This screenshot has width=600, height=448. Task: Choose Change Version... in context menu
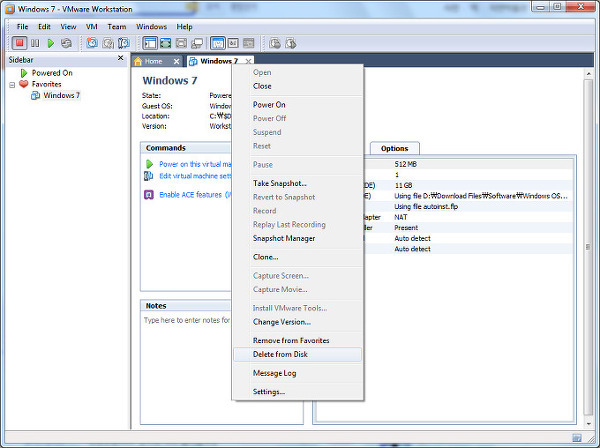(x=298, y=322)
